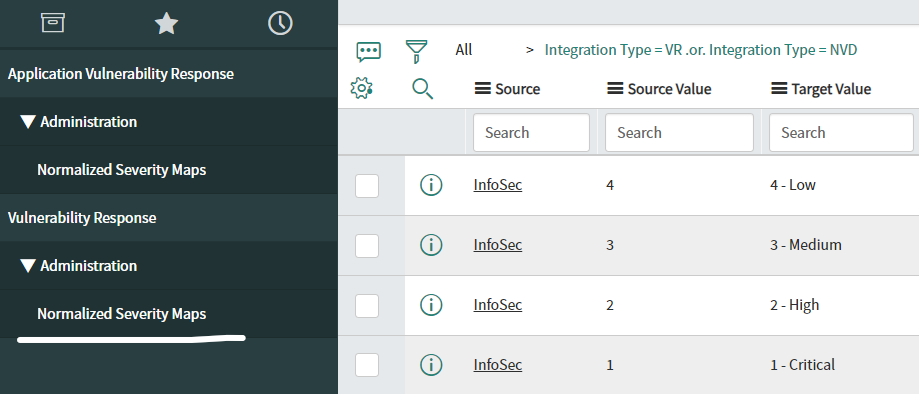Focus the Source column search field
919x394 pixels.
tap(532, 133)
